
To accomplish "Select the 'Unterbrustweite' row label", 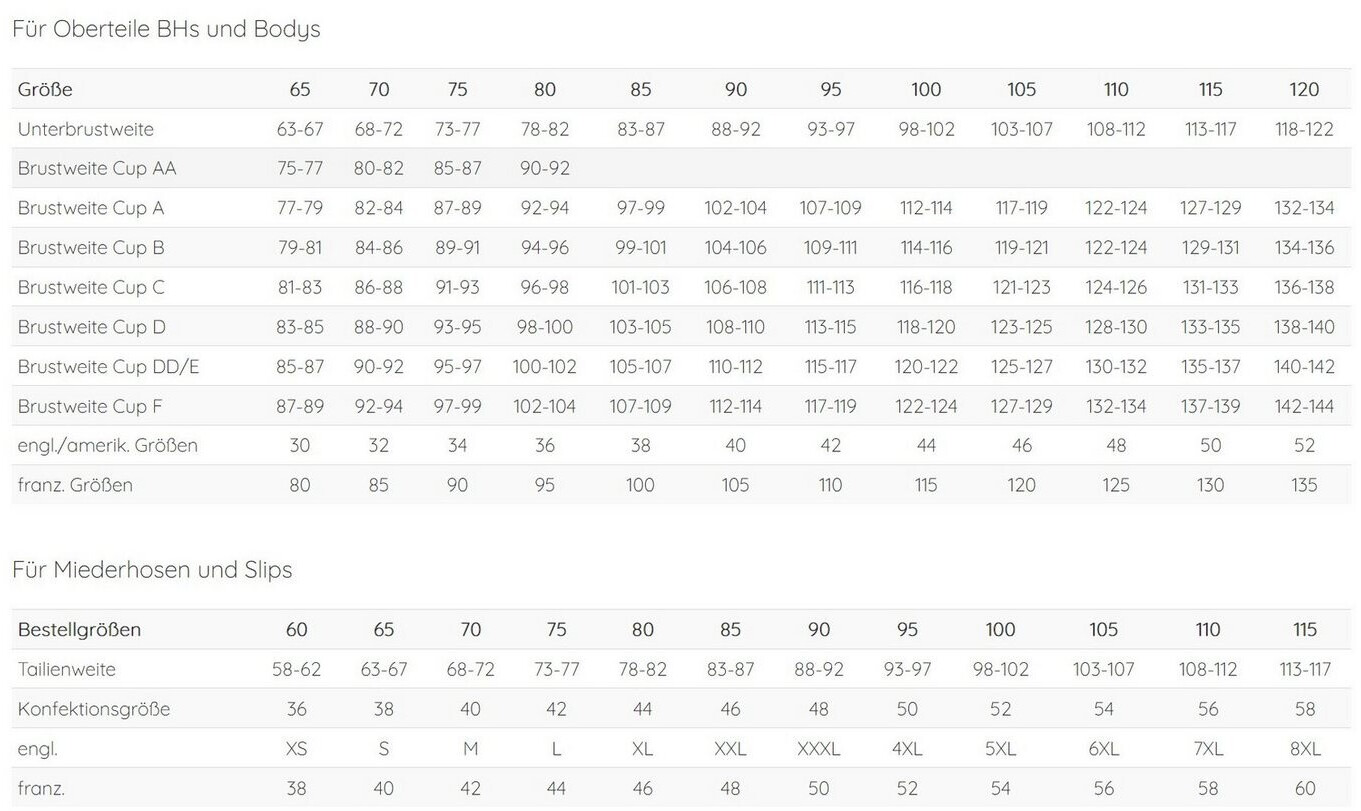I will pos(86,129).
